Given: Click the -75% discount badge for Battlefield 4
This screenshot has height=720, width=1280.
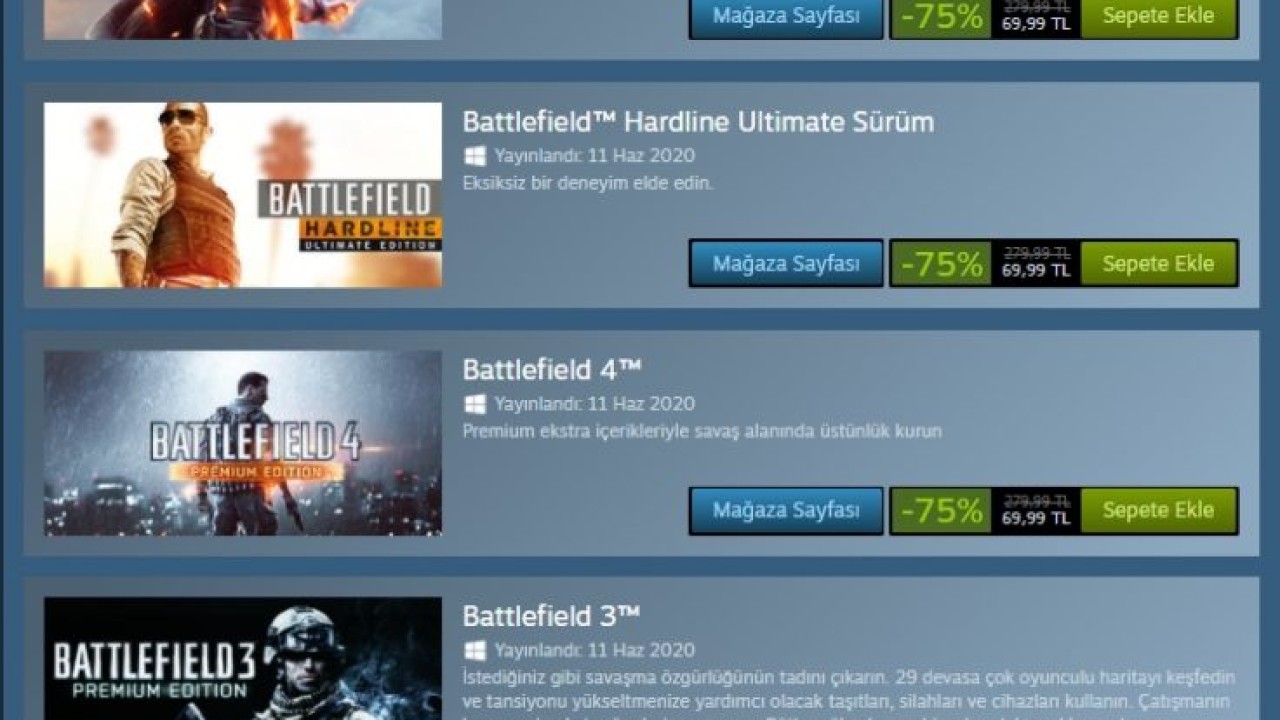Looking at the screenshot, I should click(x=941, y=511).
